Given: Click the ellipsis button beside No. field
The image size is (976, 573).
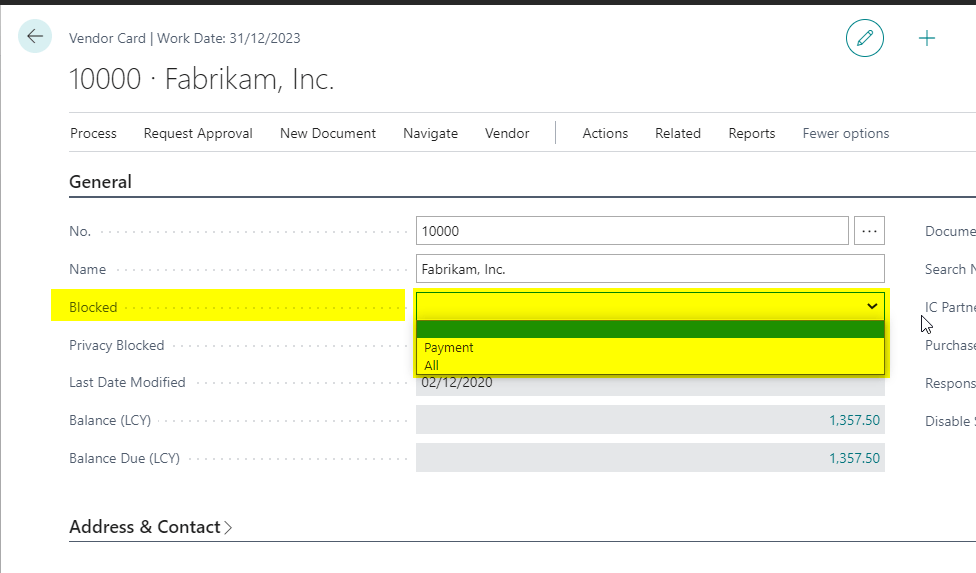Looking at the screenshot, I should pyautogui.click(x=869, y=231).
